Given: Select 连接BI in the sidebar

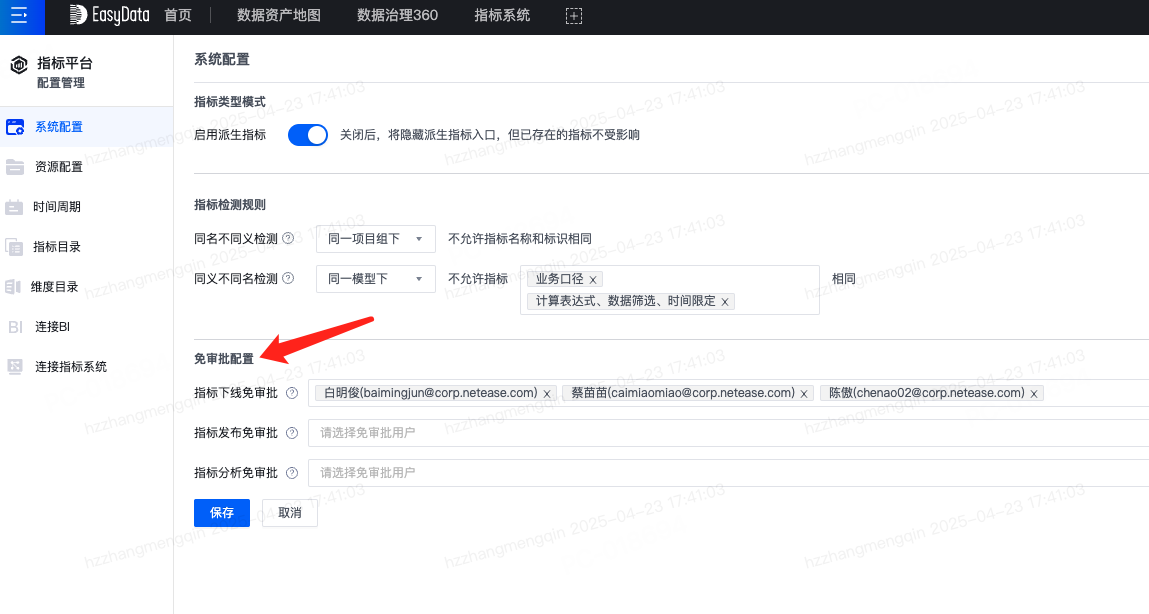Looking at the screenshot, I should click(x=86, y=327).
